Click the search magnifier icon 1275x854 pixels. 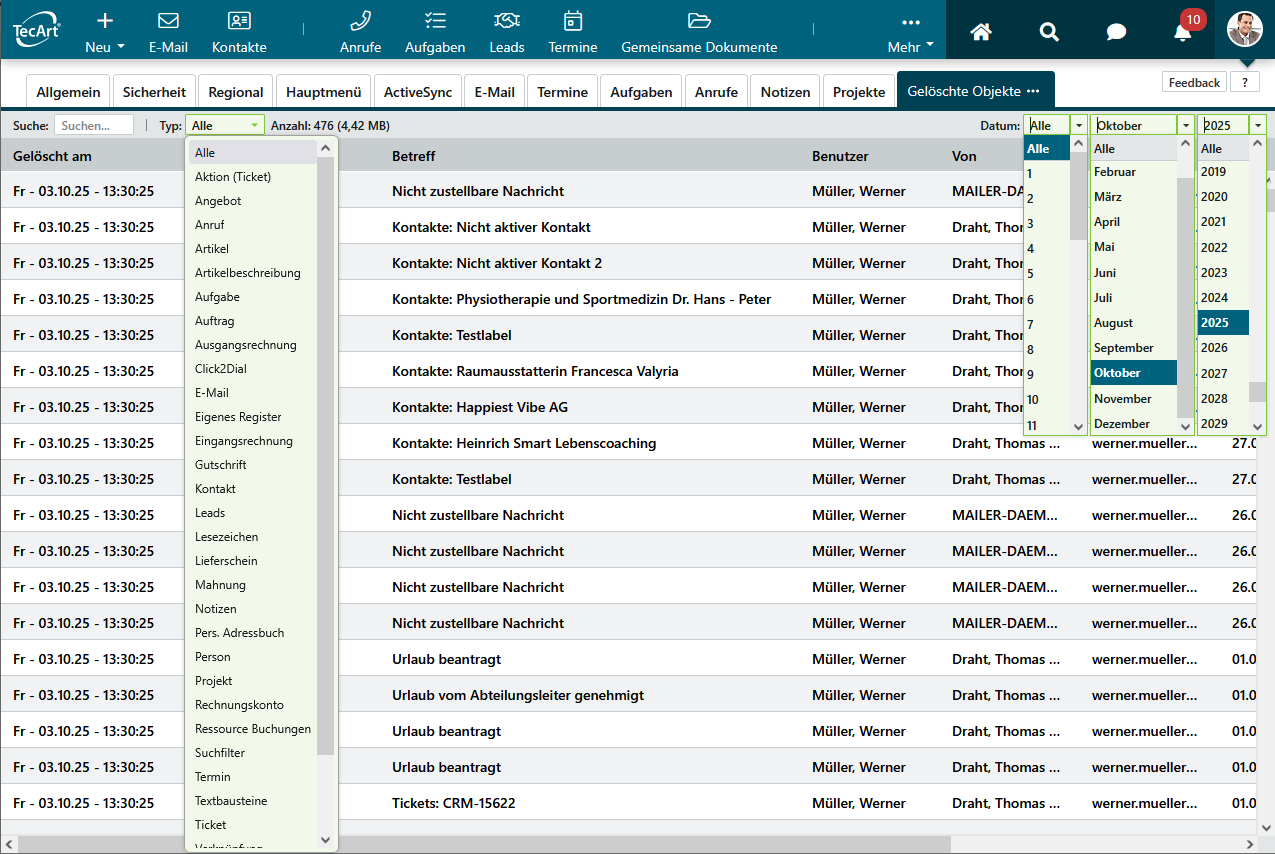(x=1049, y=31)
